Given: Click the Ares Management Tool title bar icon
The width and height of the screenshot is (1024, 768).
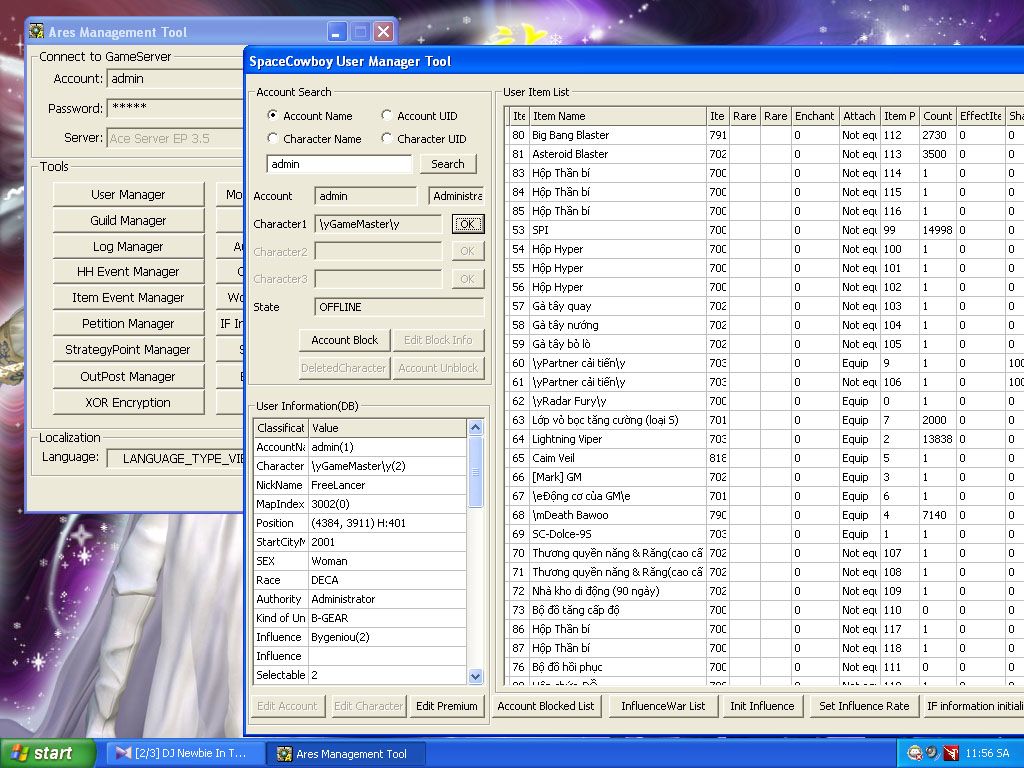Looking at the screenshot, I should pyautogui.click(x=36, y=32).
